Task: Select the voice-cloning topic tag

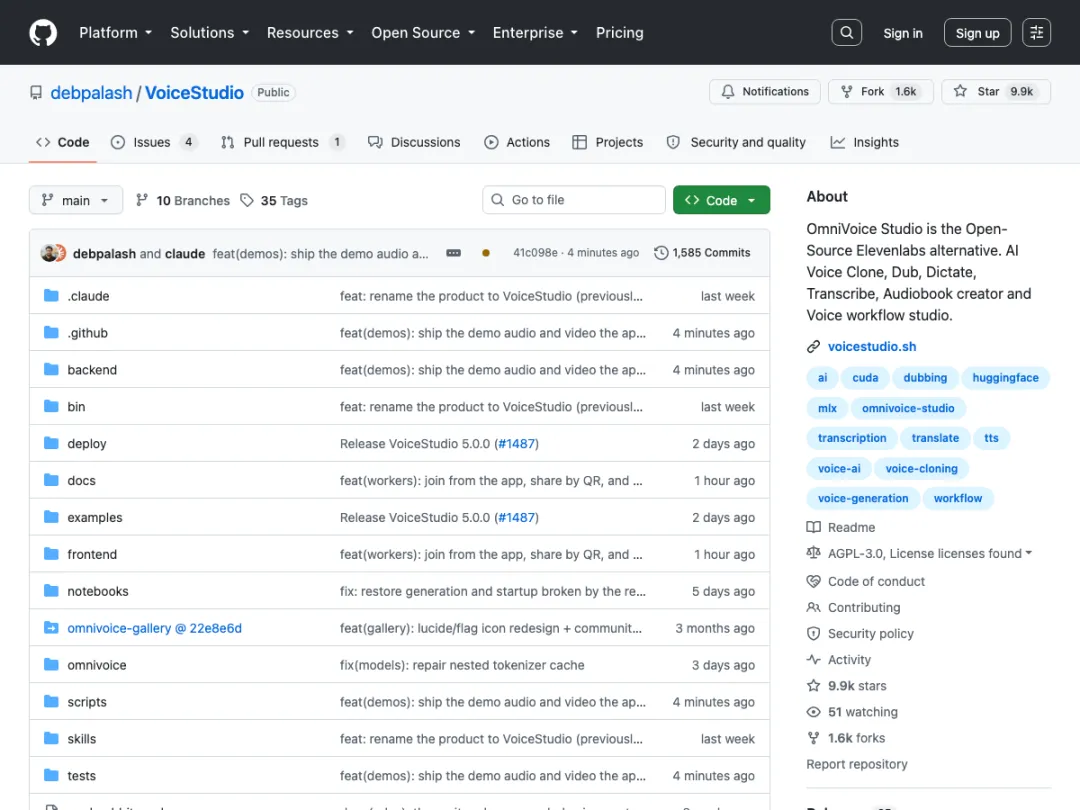Action: pyautogui.click(x=921, y=468)
